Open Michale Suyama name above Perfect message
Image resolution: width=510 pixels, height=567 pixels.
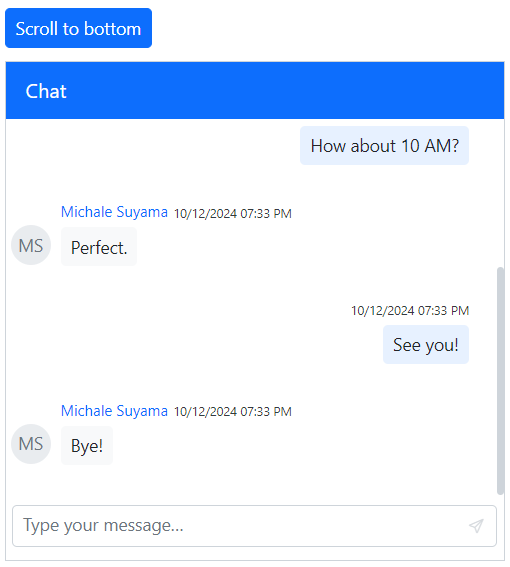click(114, 212)
